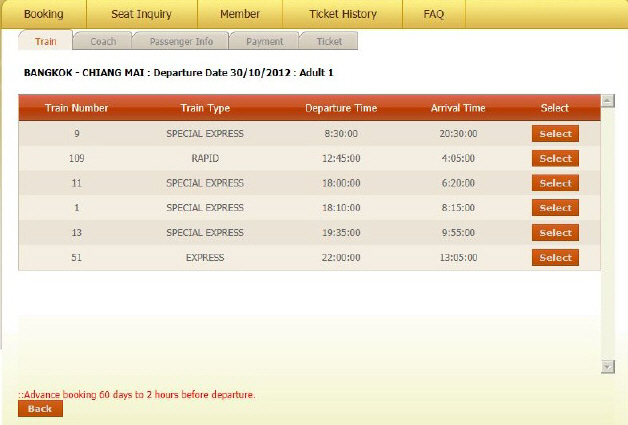The image size is (628, 425).
Task: Open the Seat Inquiry menu
Action: (141, 14)
